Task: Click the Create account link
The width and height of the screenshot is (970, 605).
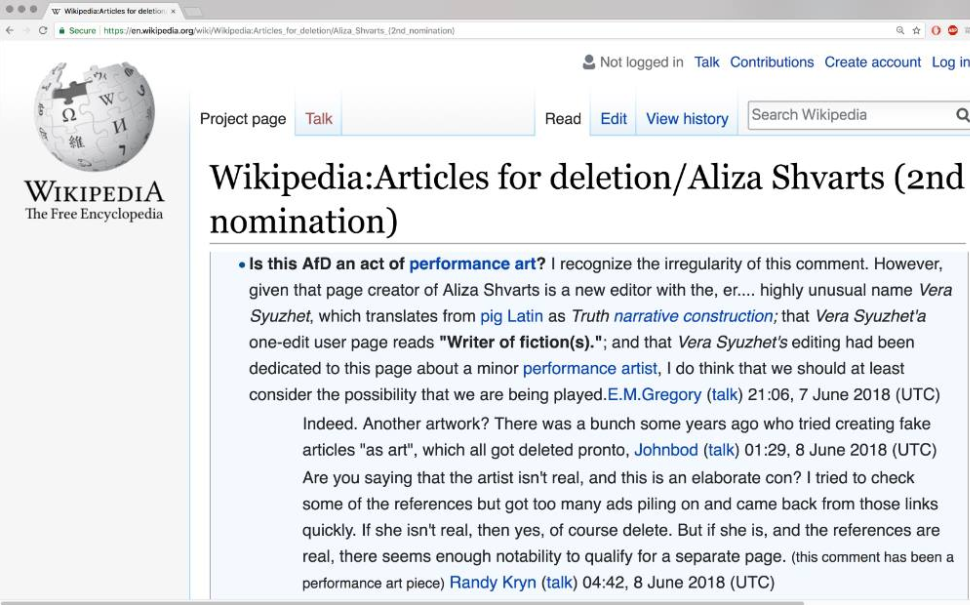Action: click(873, 62)
